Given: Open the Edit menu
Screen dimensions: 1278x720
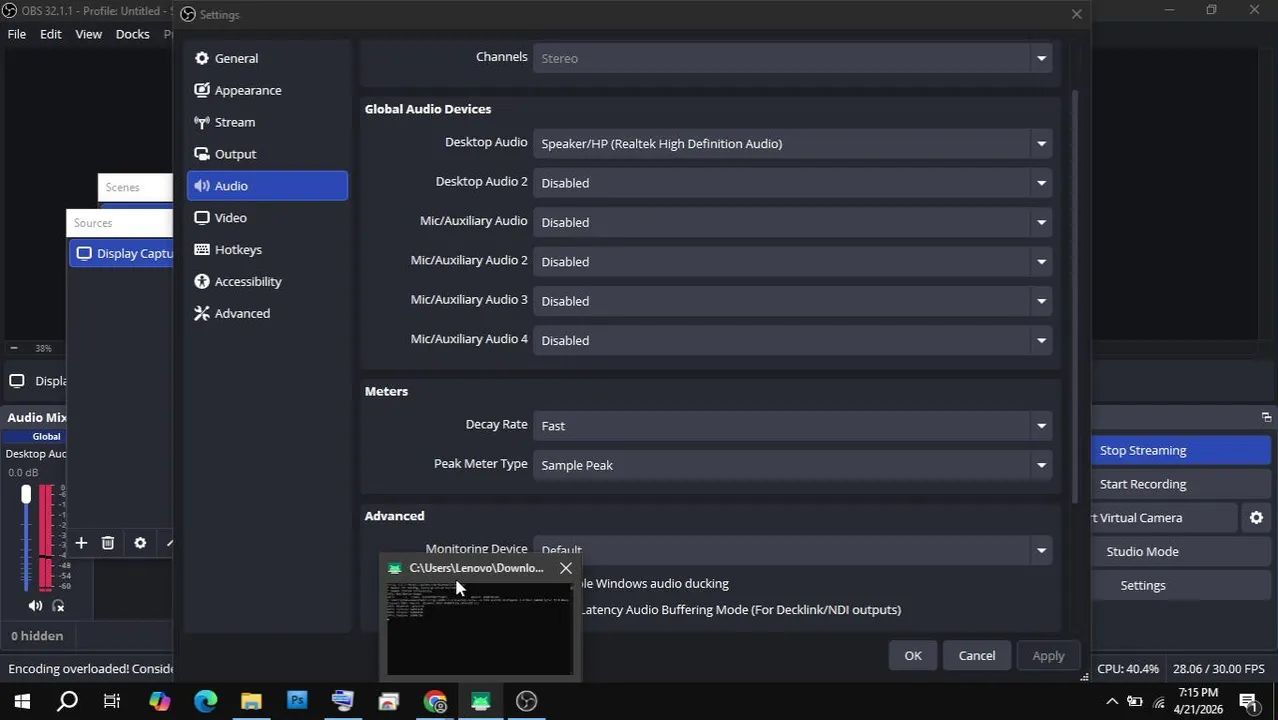Looking at the screenshot, I should click(51, 34).
